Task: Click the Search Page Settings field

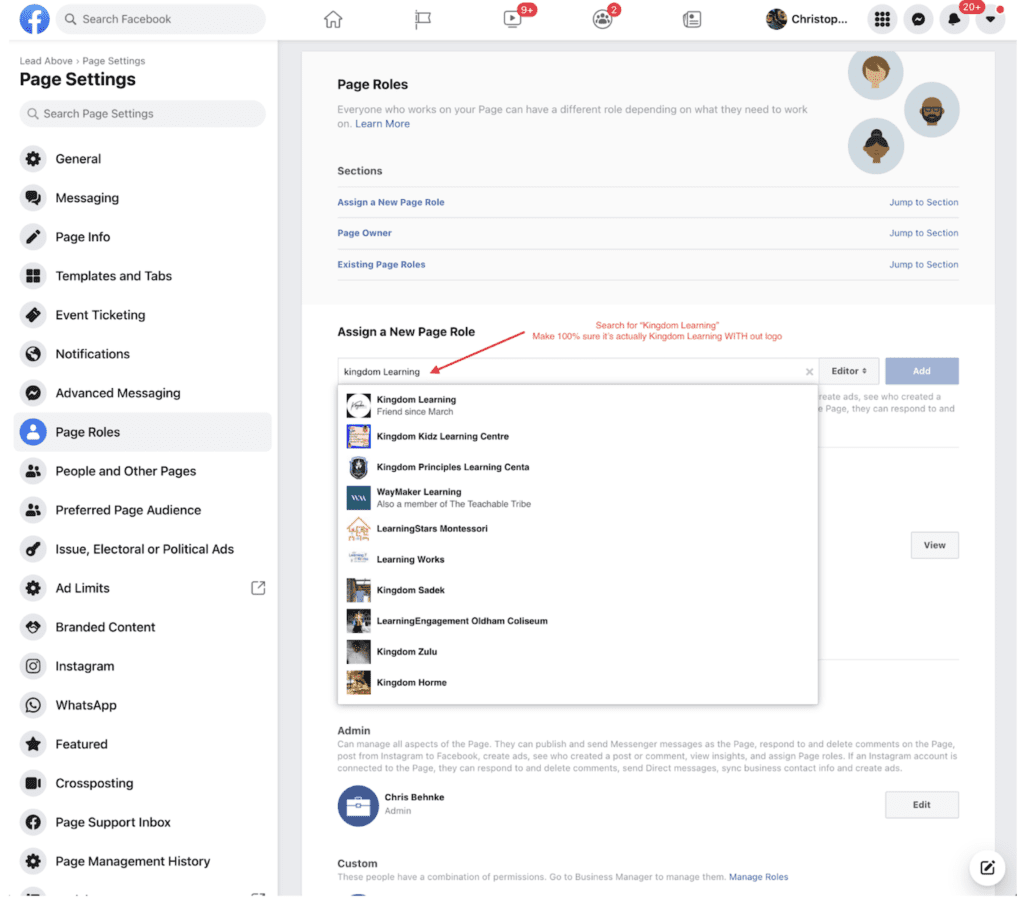Action: [142, 114]
